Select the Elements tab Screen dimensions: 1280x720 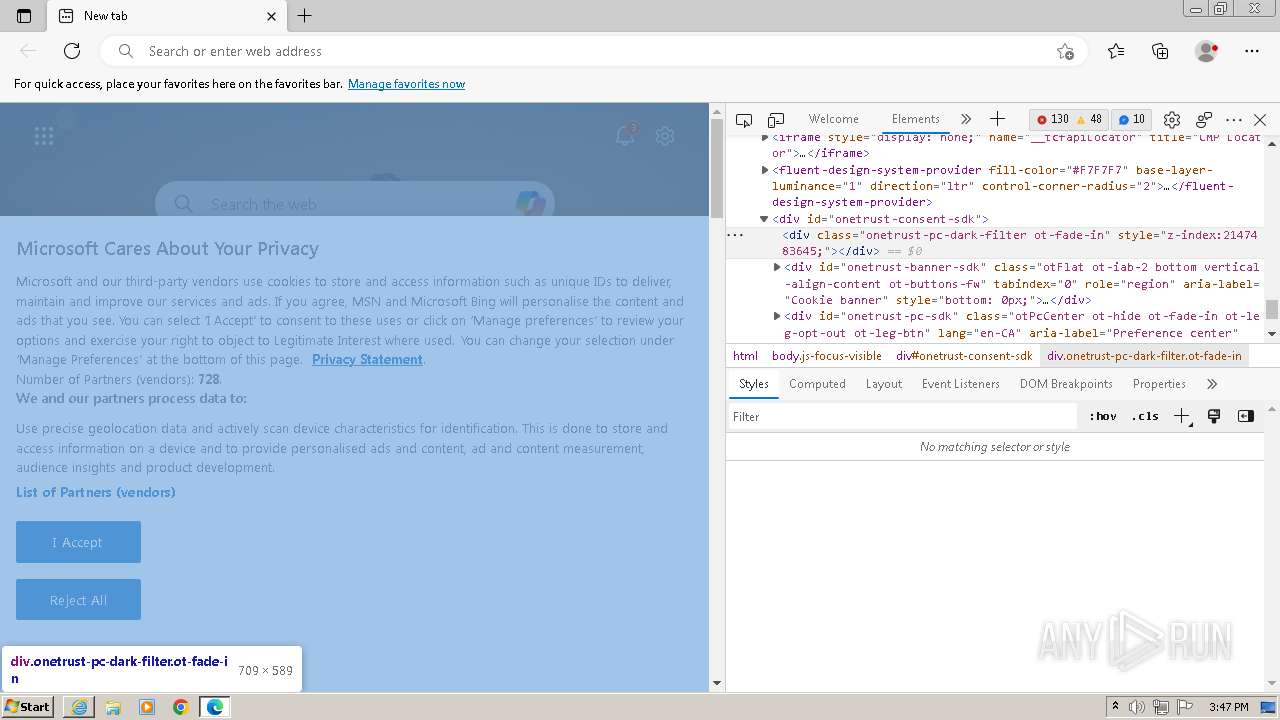(916, 119)
